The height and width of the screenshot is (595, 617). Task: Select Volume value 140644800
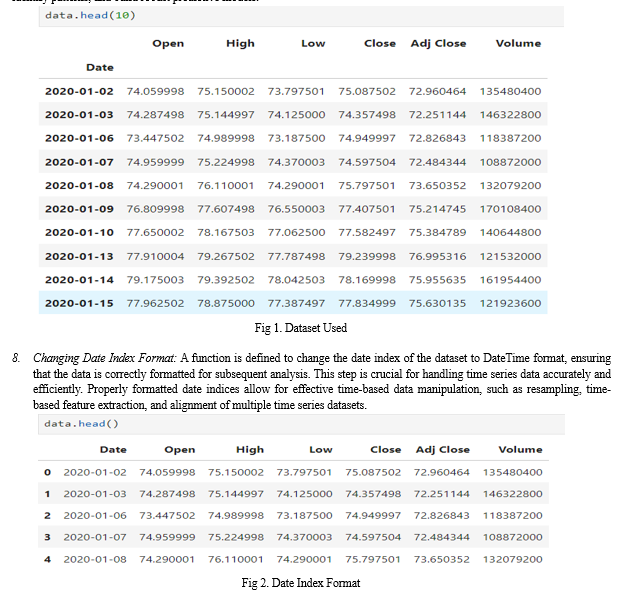[510, 233]
